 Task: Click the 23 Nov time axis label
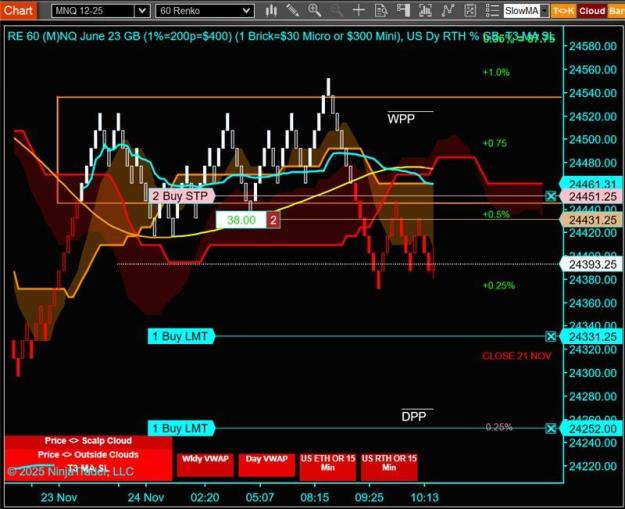pos(59,497)
